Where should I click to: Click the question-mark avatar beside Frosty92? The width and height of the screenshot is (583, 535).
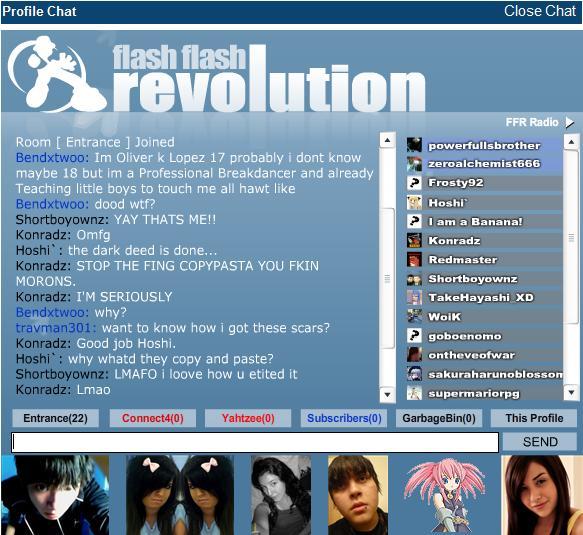tap(414, 183)
